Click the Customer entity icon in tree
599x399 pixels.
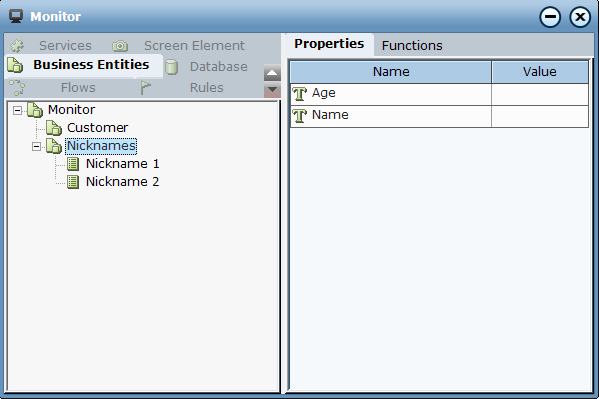pos(54,128)
